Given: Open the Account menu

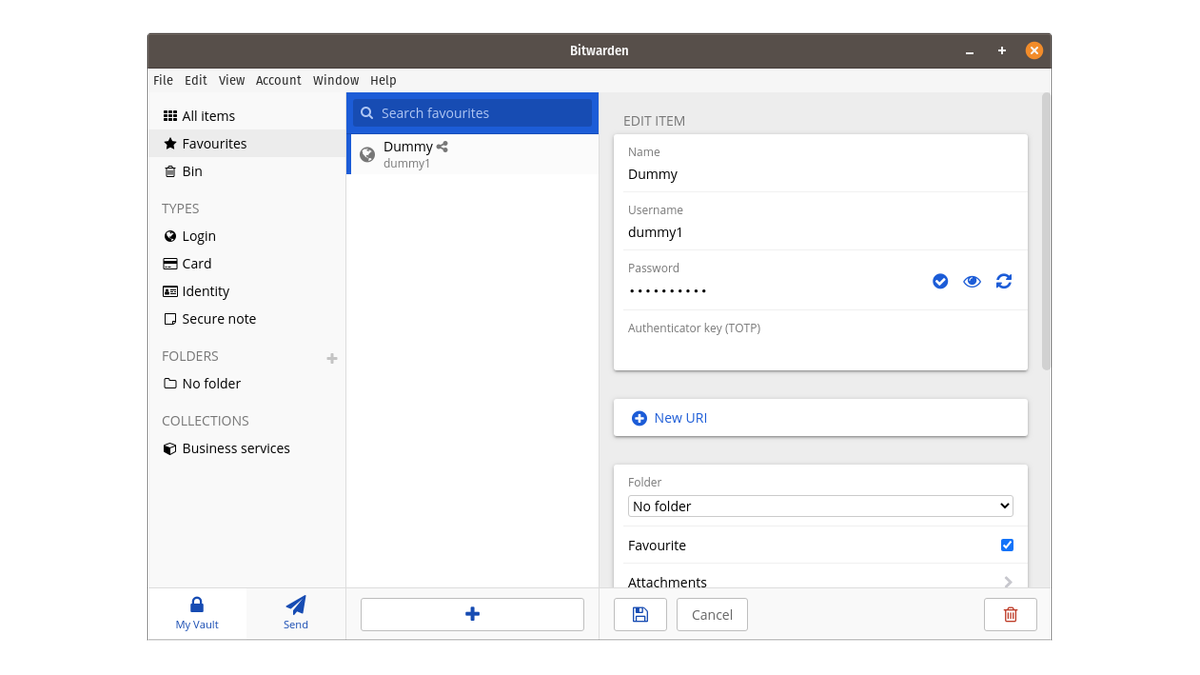Looking at the screenshot, I should pos(278,80).
